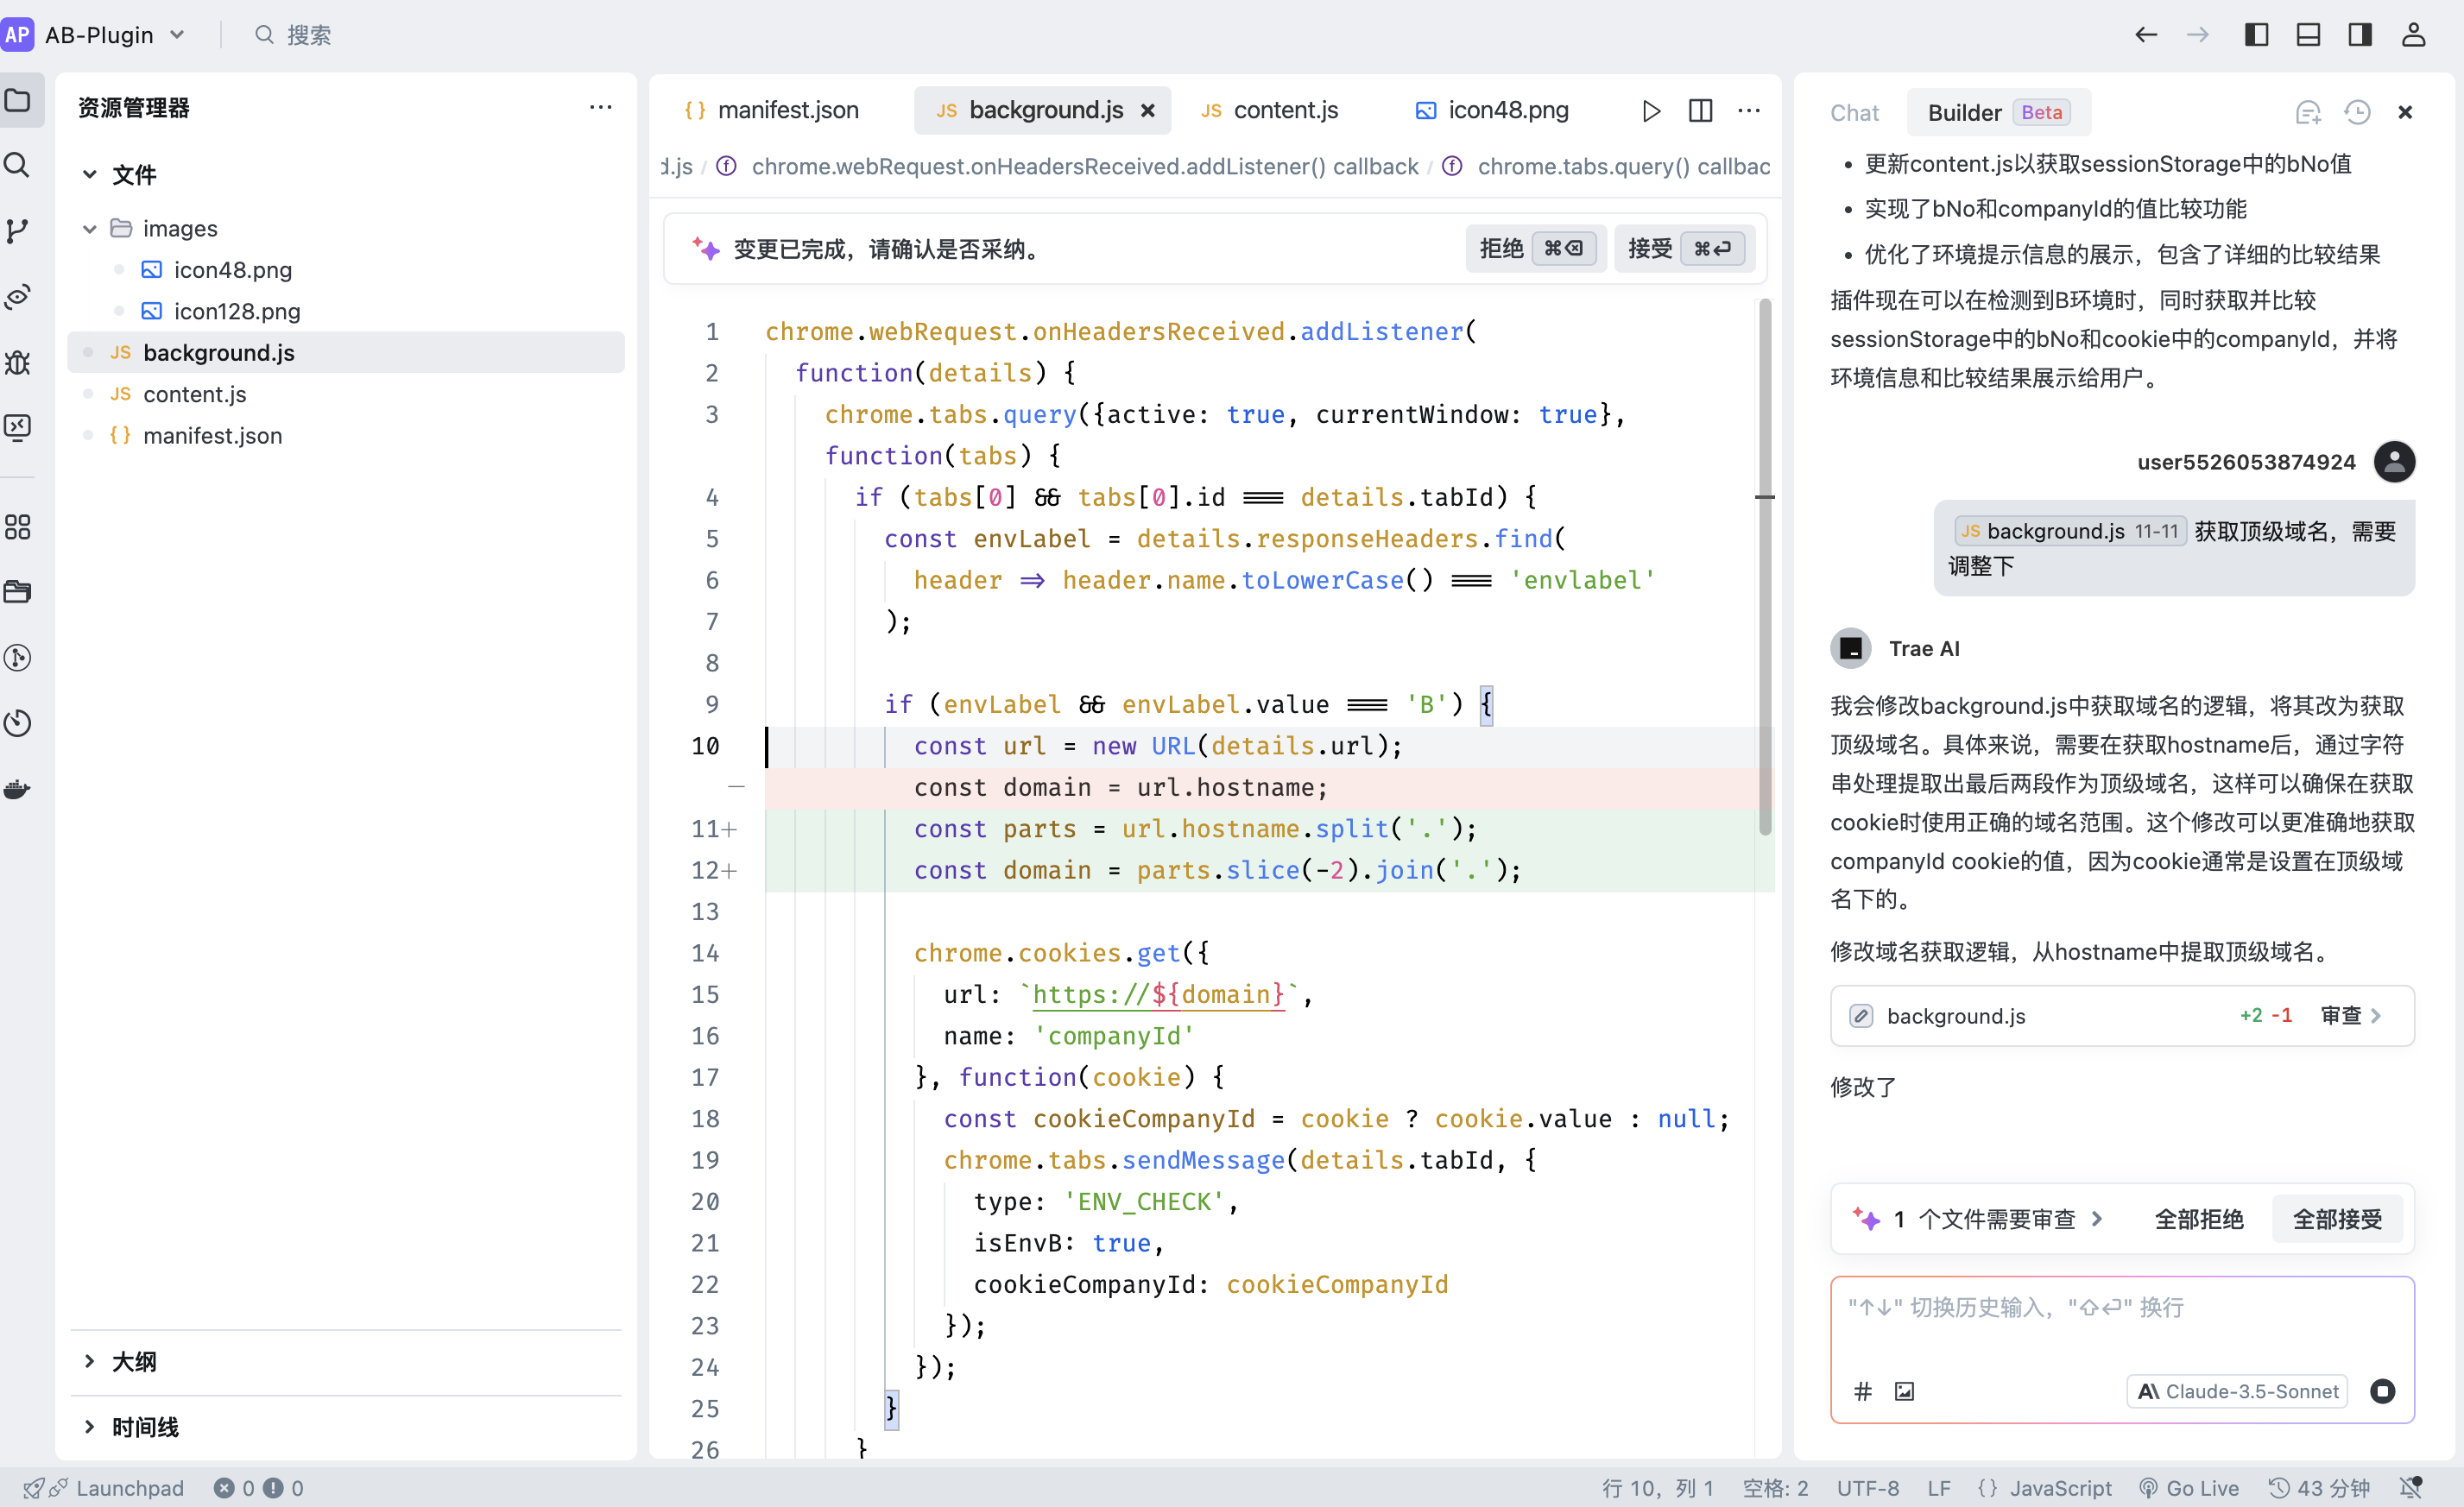Collapse the images folder
Viewport: 2464px width, 1507px height.
(x=89, y=229)
